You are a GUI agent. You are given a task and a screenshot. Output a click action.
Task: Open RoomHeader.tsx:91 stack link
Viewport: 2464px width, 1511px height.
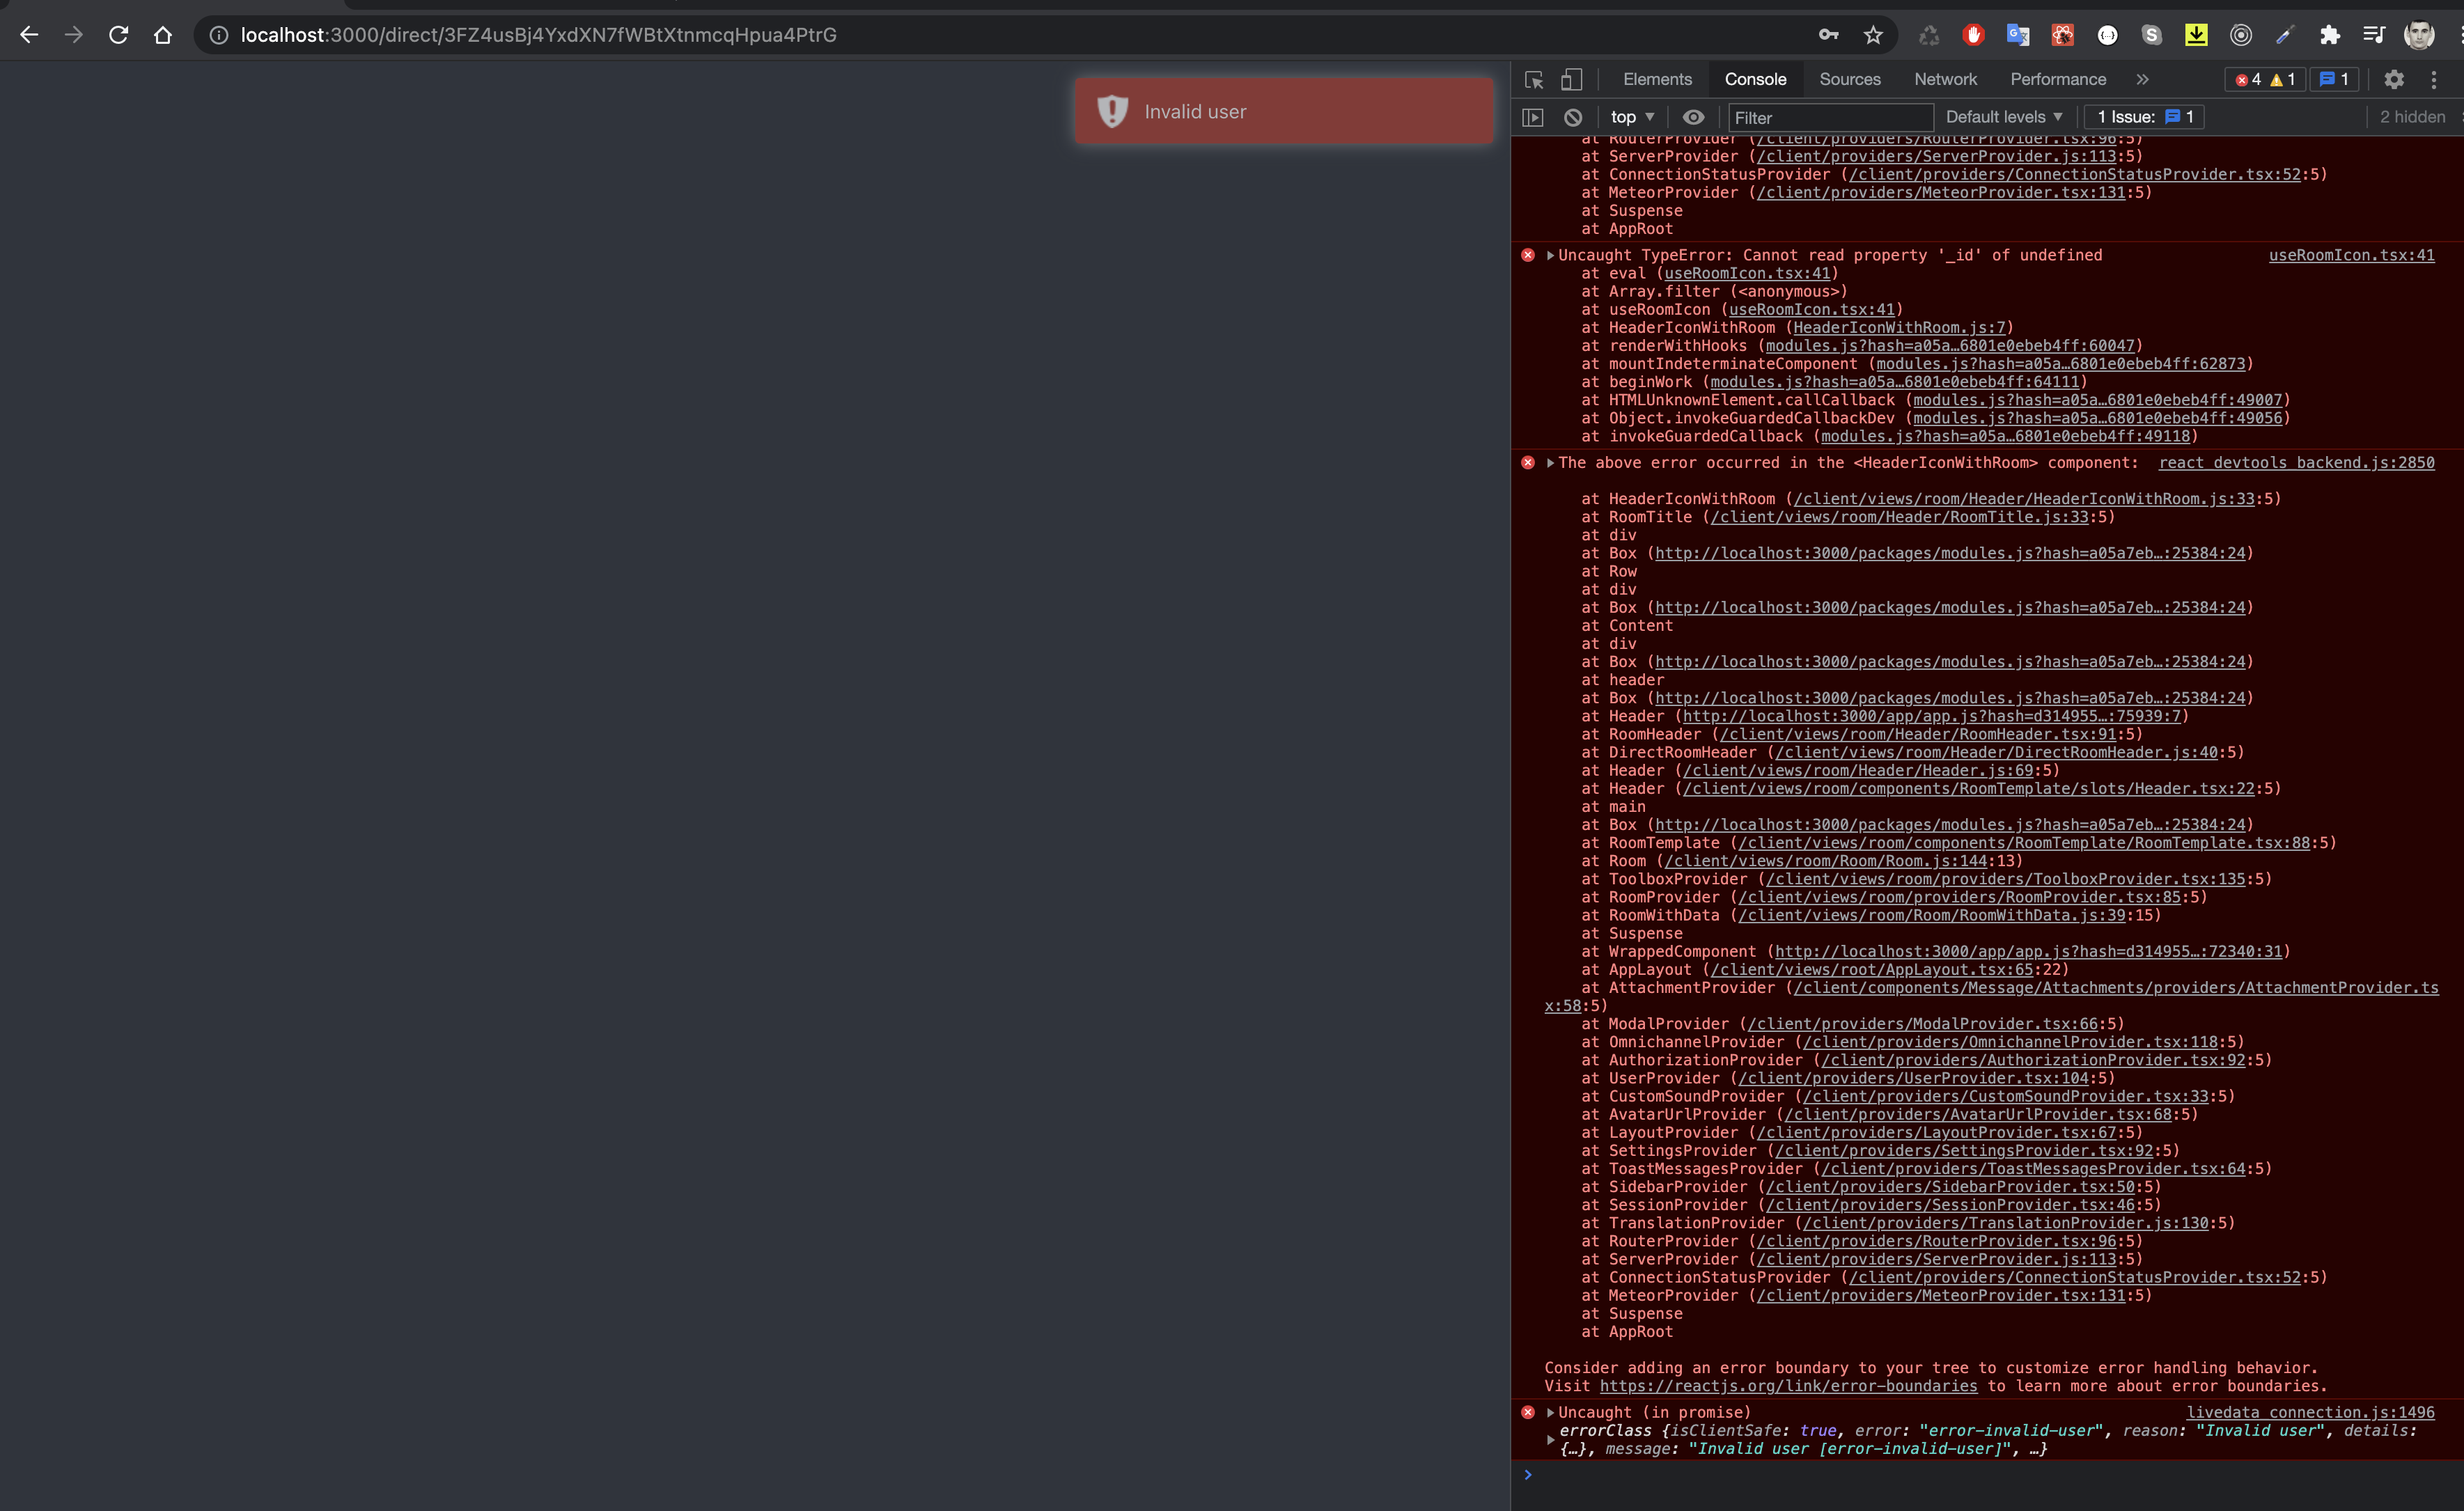(1917, 734)
